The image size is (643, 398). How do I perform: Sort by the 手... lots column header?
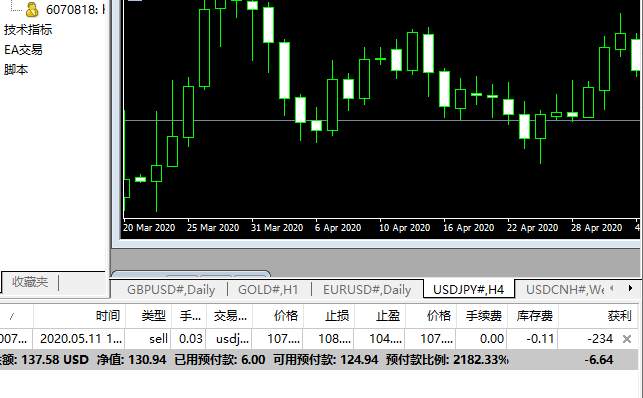pos(190,316)
